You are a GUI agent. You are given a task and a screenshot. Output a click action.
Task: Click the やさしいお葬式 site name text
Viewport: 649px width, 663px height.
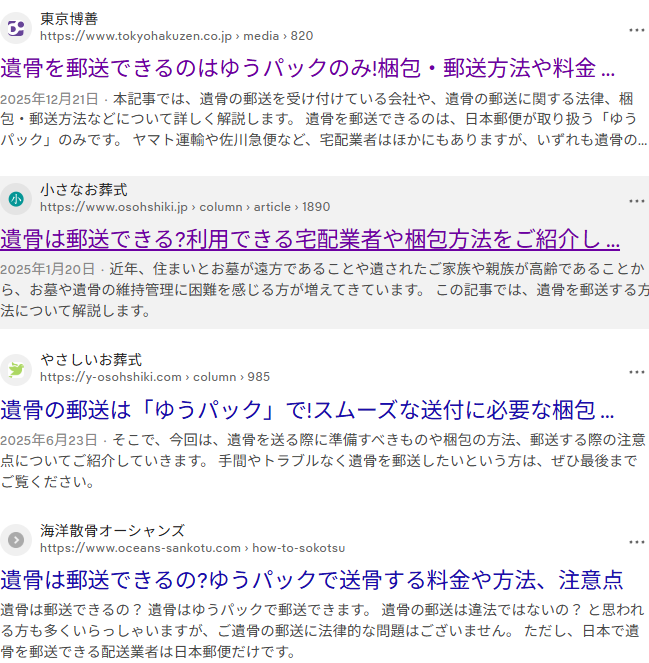point(91,360)
